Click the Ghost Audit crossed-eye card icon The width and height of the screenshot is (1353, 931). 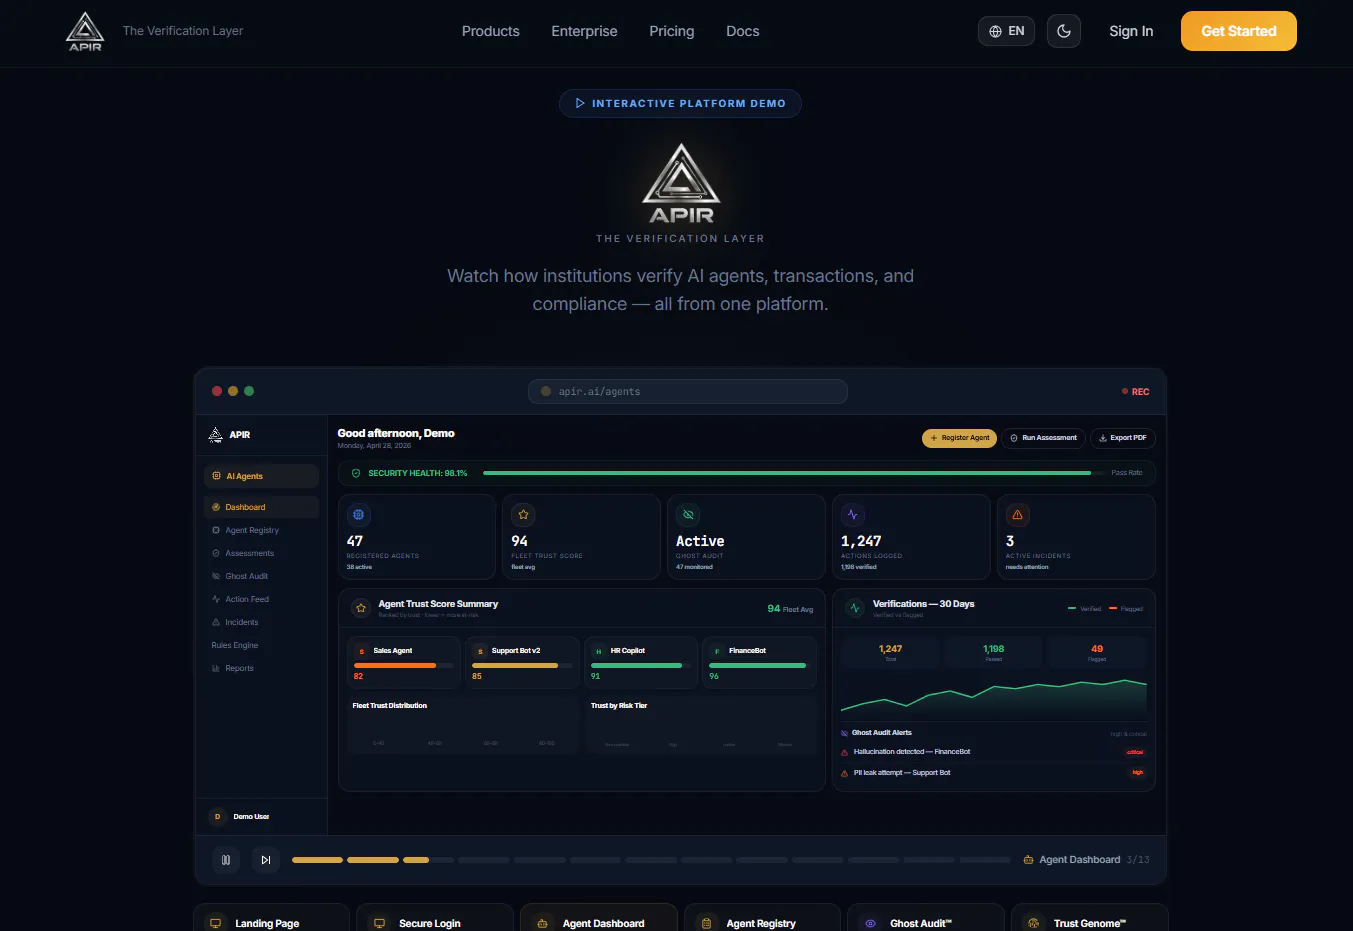(688, 515)
